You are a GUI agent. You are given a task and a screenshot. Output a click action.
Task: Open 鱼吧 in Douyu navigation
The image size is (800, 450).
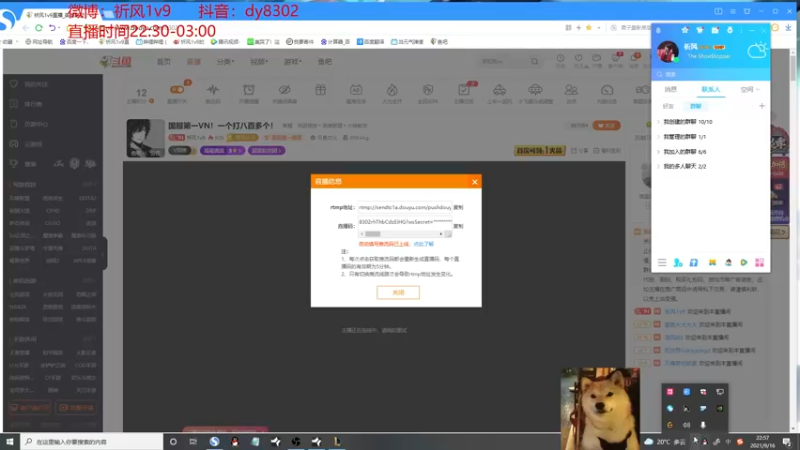(324, 62)
